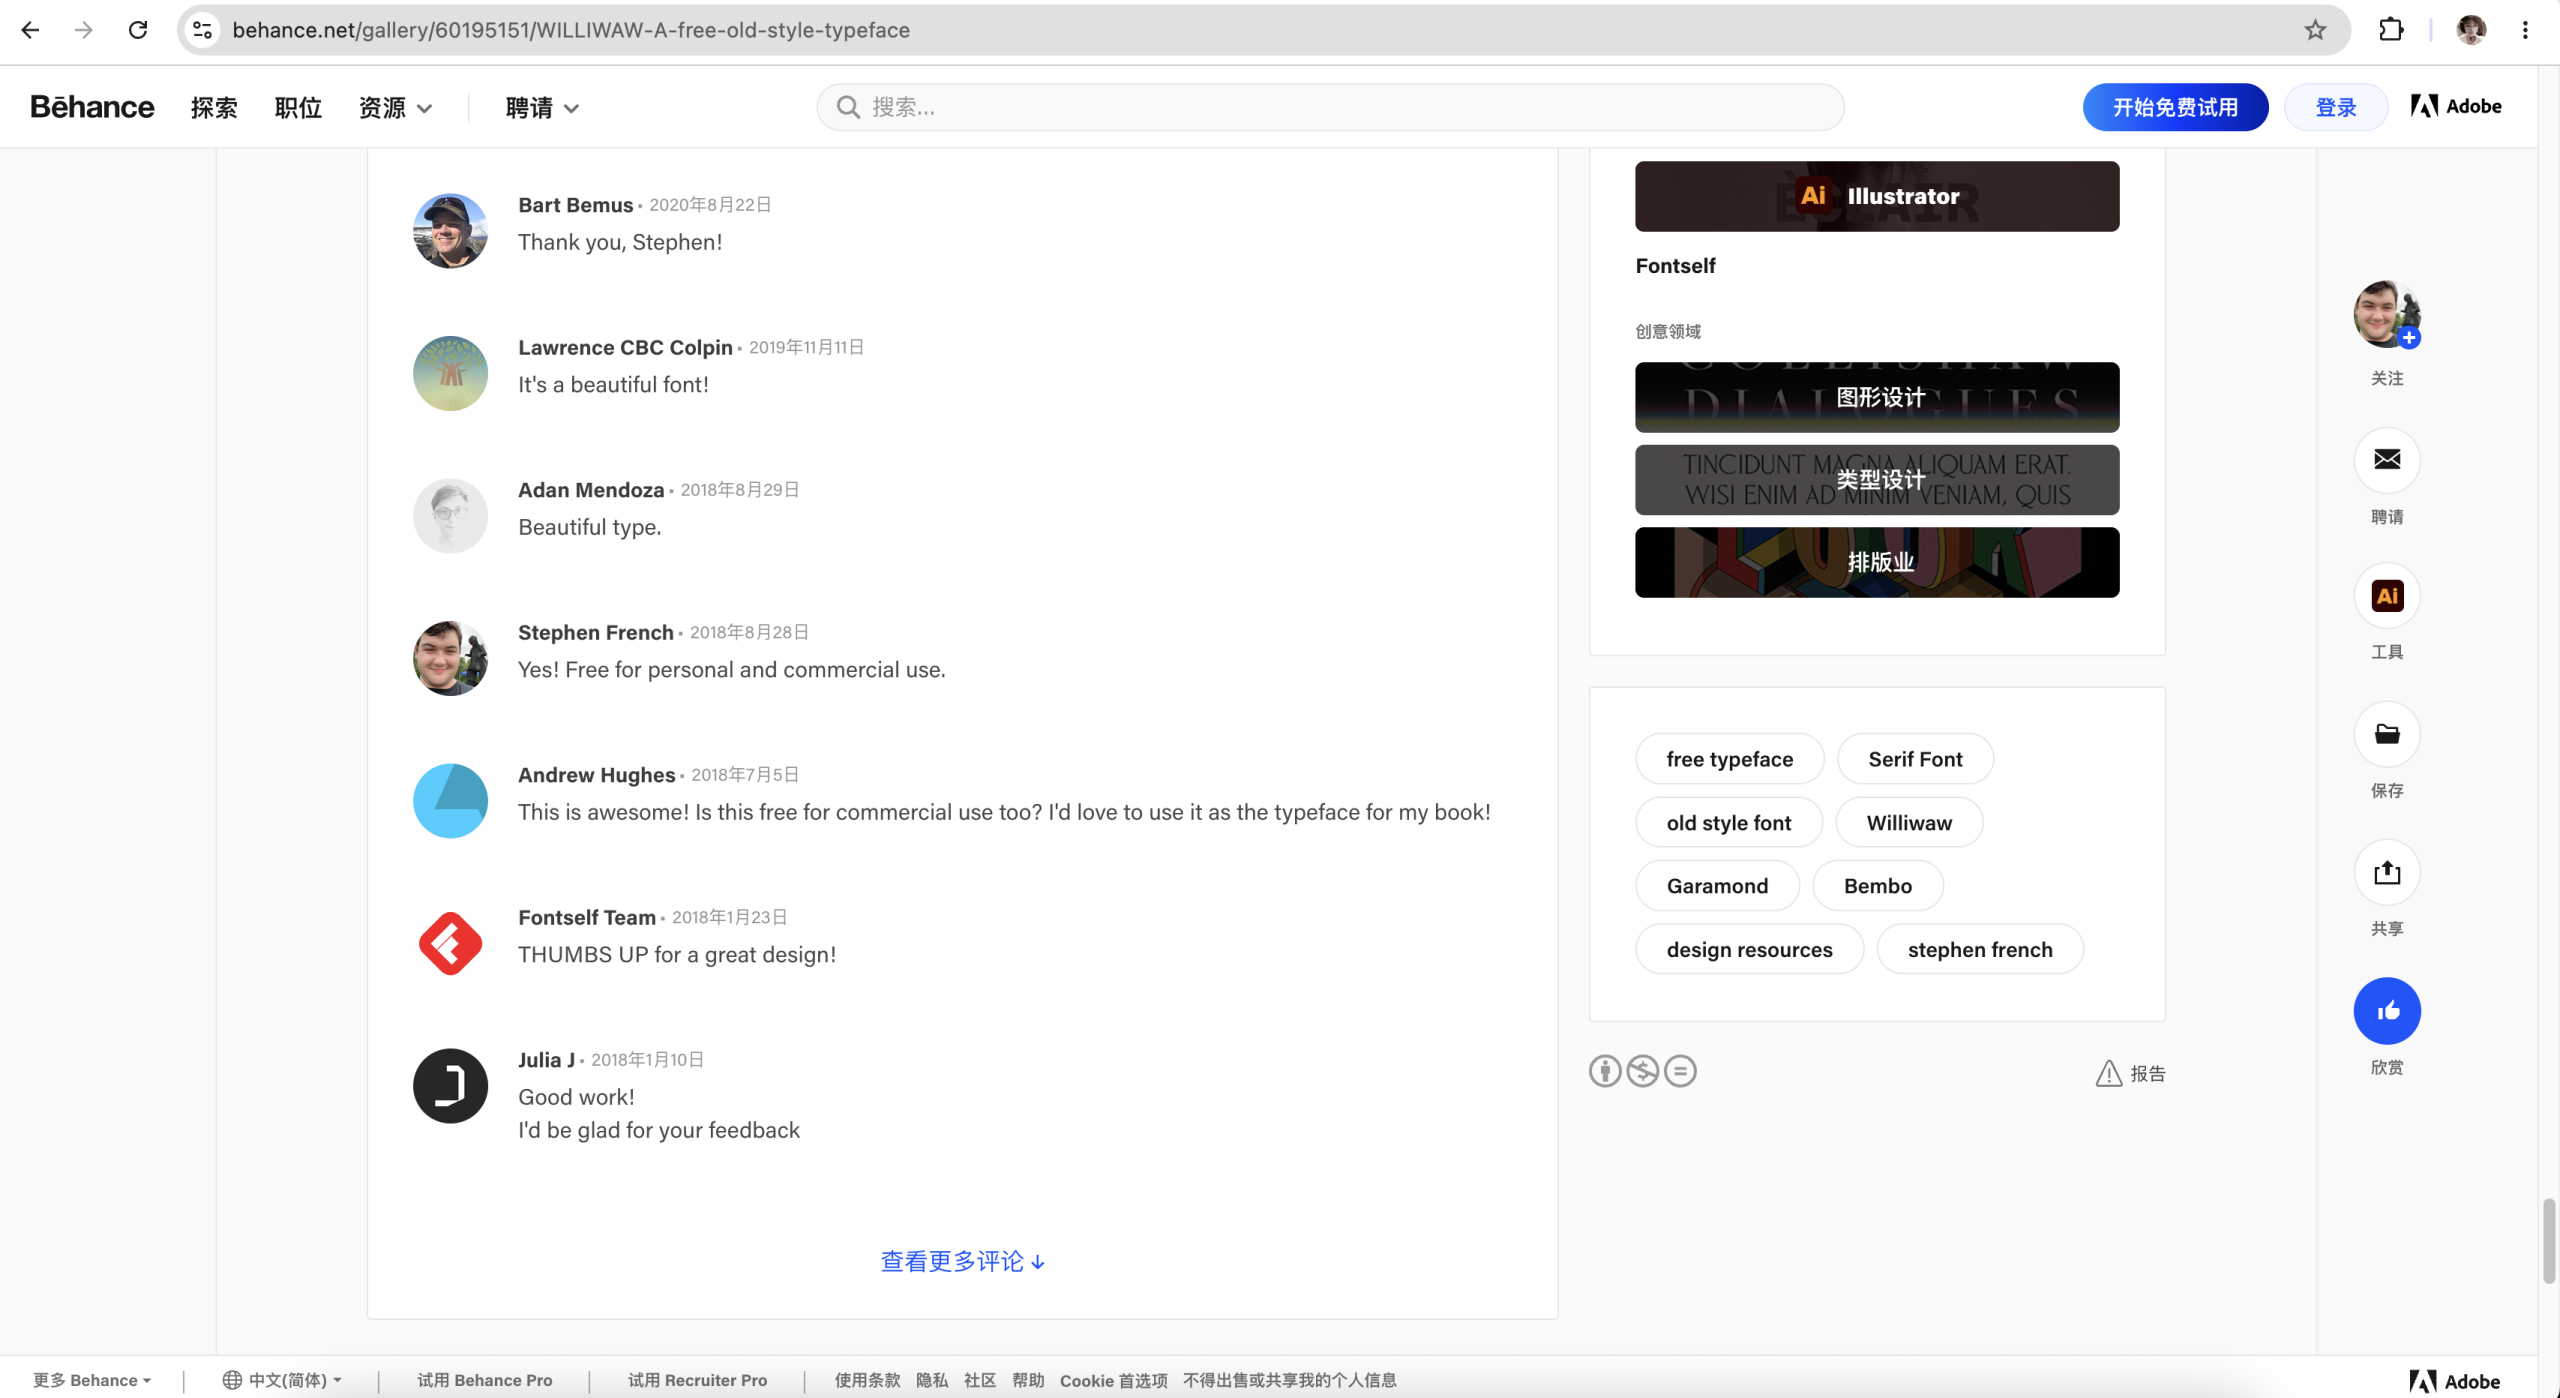
Task: Click the non-commercial license icon
Action: point(1642,1071)
